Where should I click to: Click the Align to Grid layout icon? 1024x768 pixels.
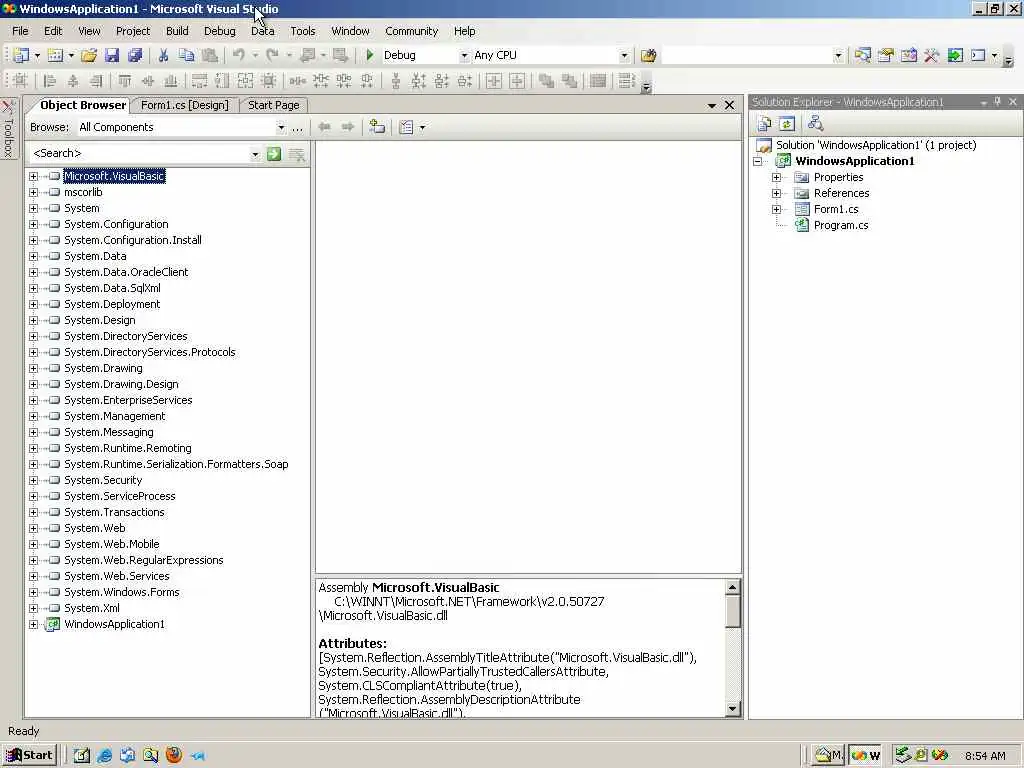[x=20, y=81]
